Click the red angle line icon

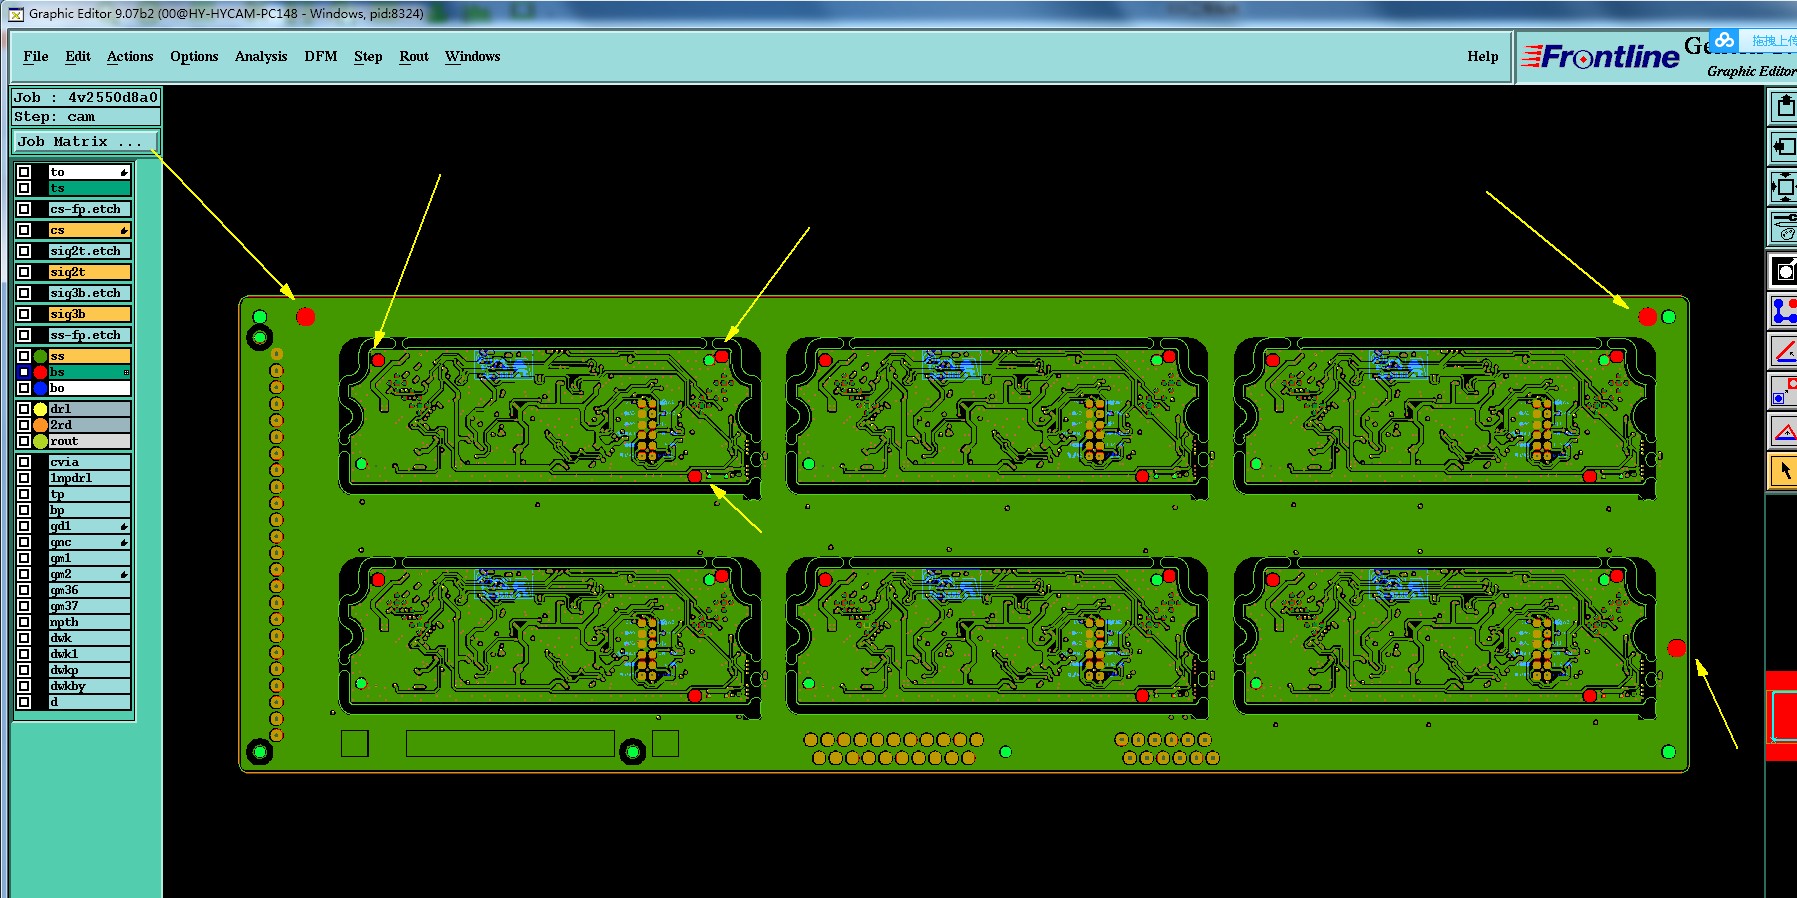(1783, 351)
